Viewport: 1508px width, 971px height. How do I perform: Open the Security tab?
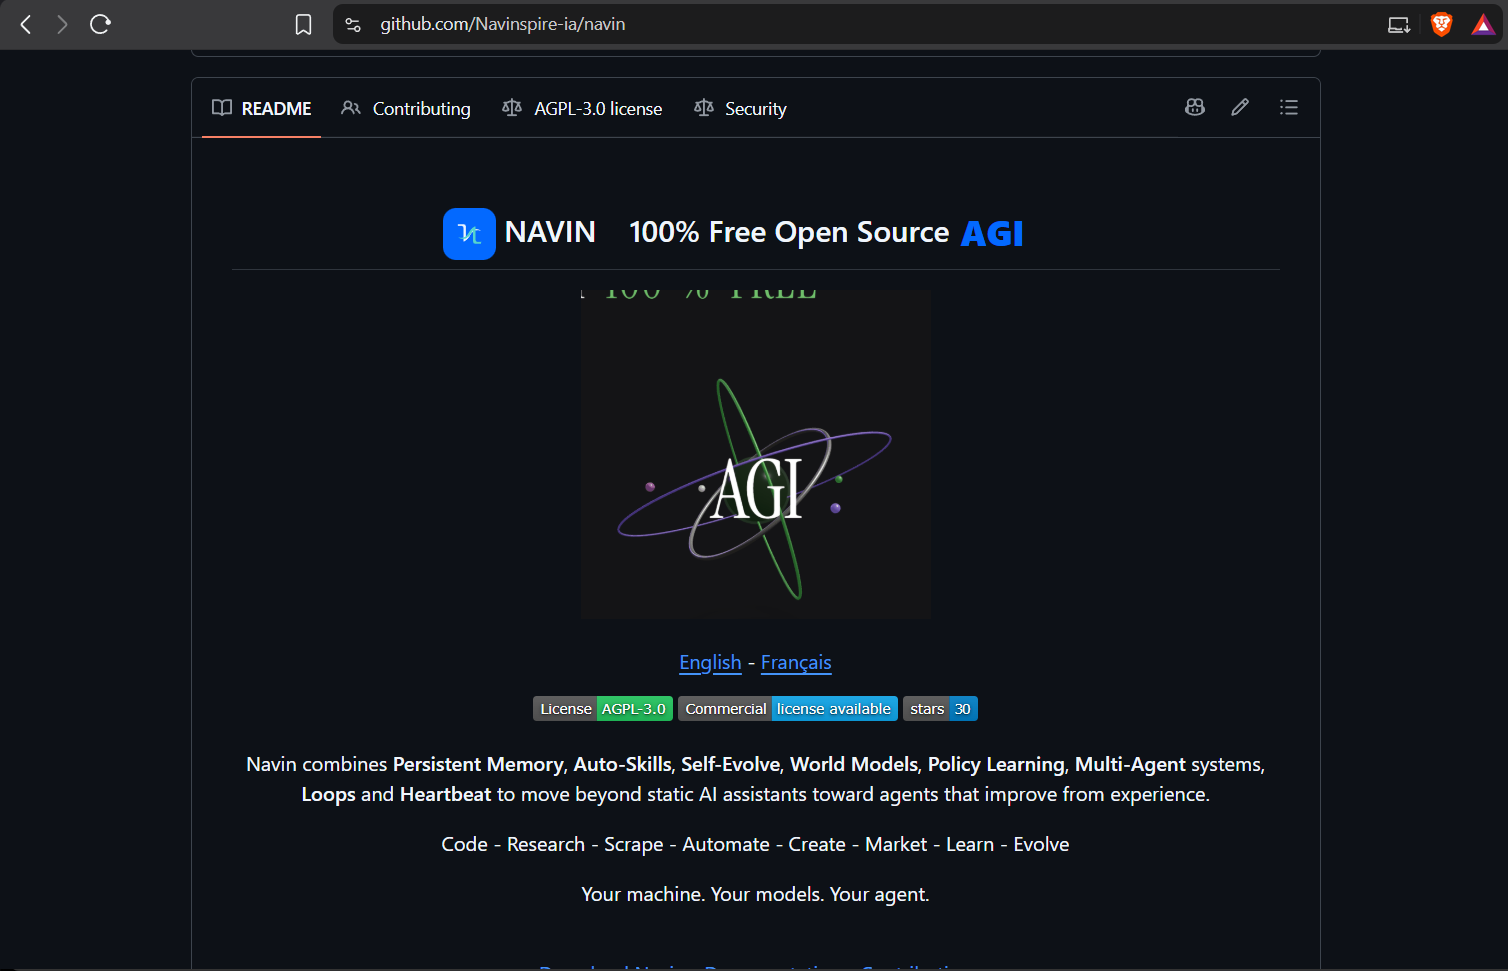click(740, 108)
